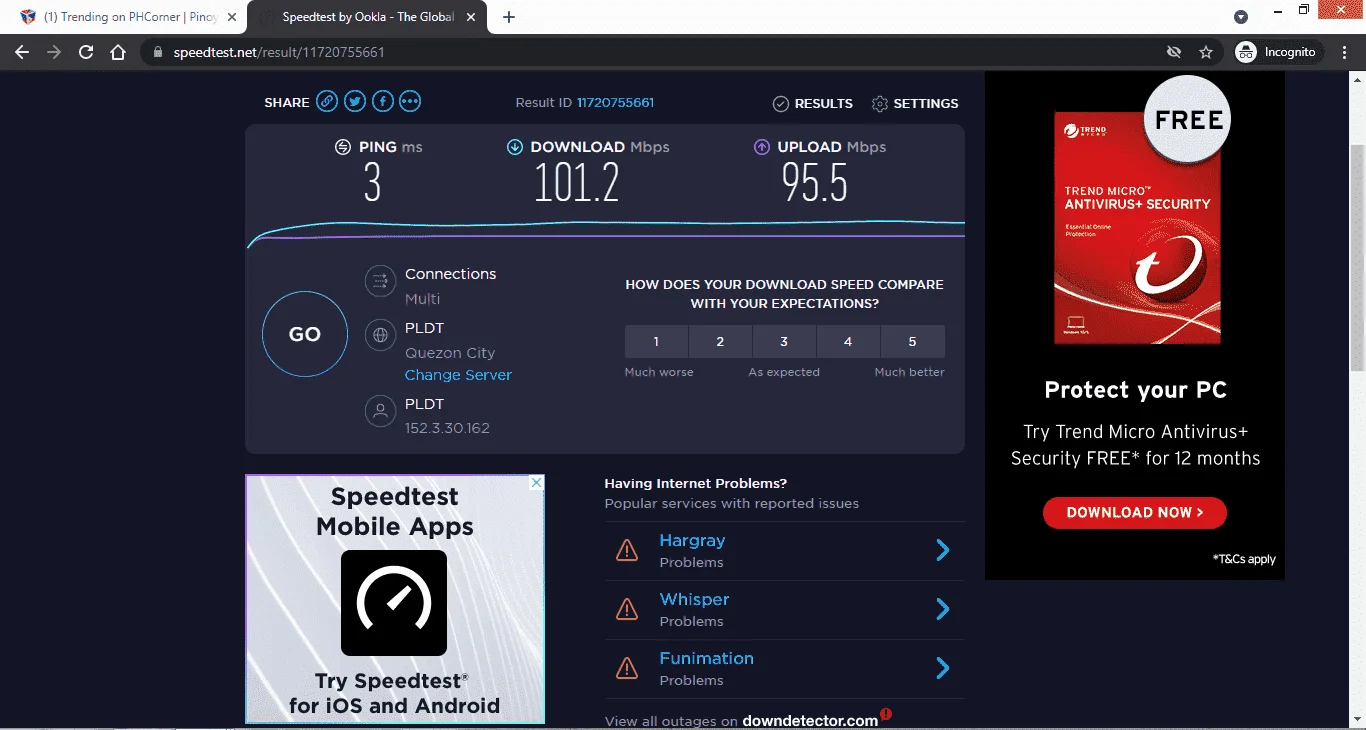Image resolution: width=1366 pixels, height=730 pixels.
Task: Click the Connections mode icon
Action: [380, 282]
